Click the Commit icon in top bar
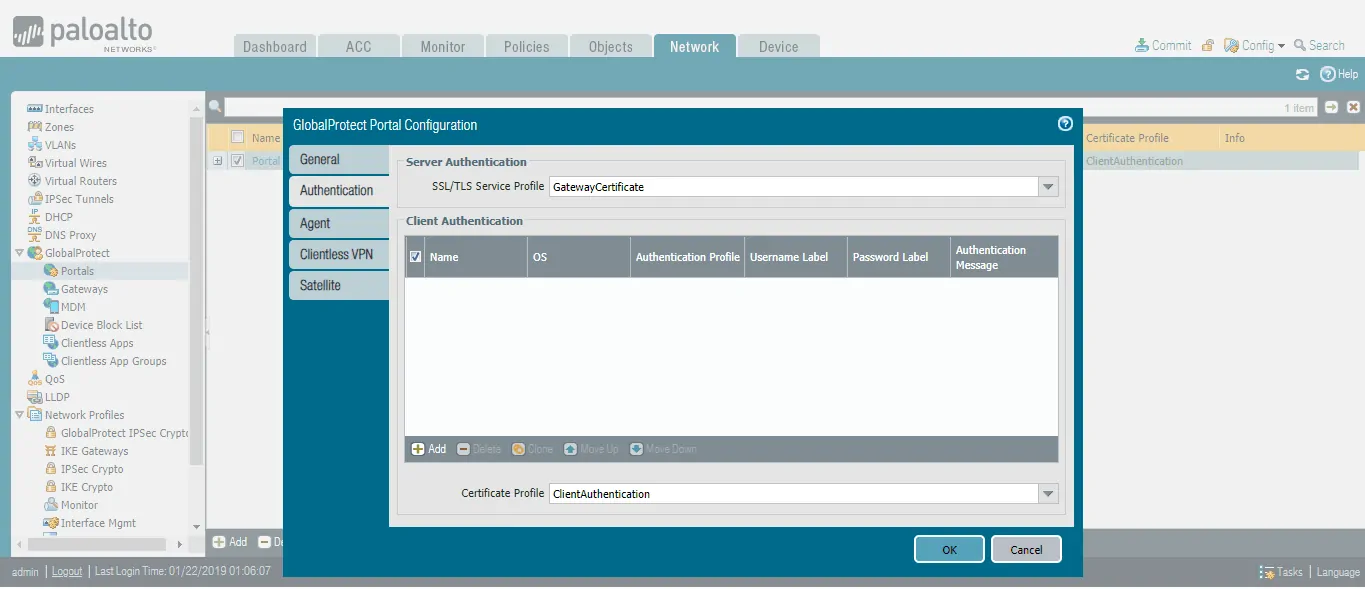 [1142, 45]
